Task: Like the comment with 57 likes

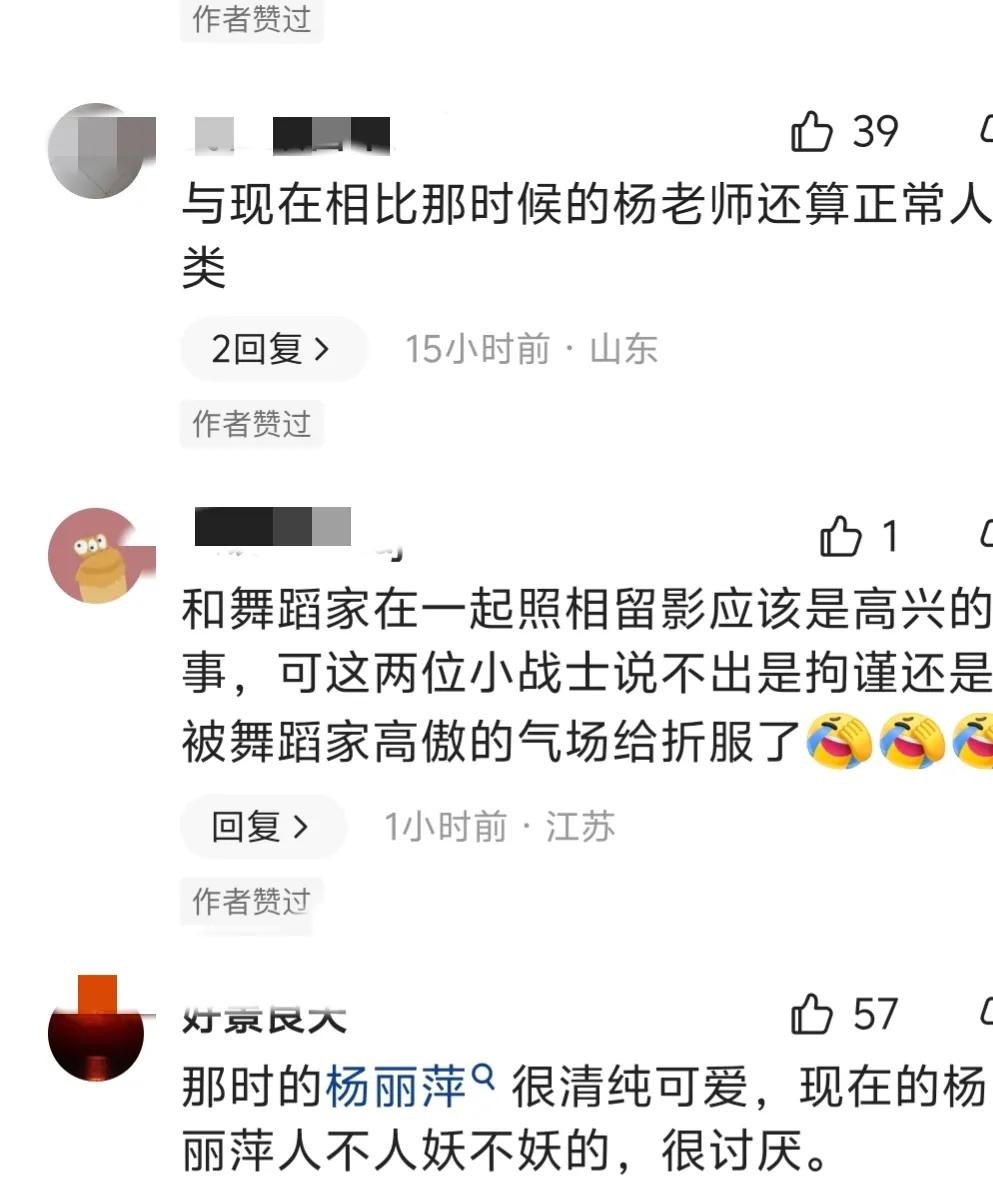Action: pyautogui.click(x=811, y=1014)
